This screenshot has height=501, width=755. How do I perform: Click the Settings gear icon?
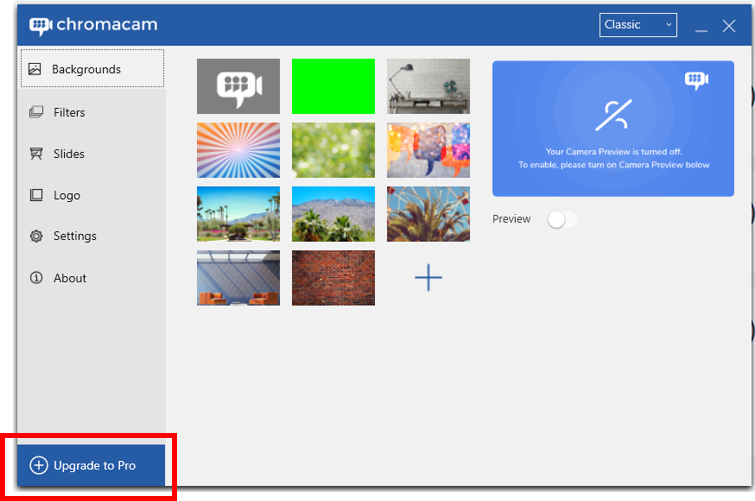point(36,236)
